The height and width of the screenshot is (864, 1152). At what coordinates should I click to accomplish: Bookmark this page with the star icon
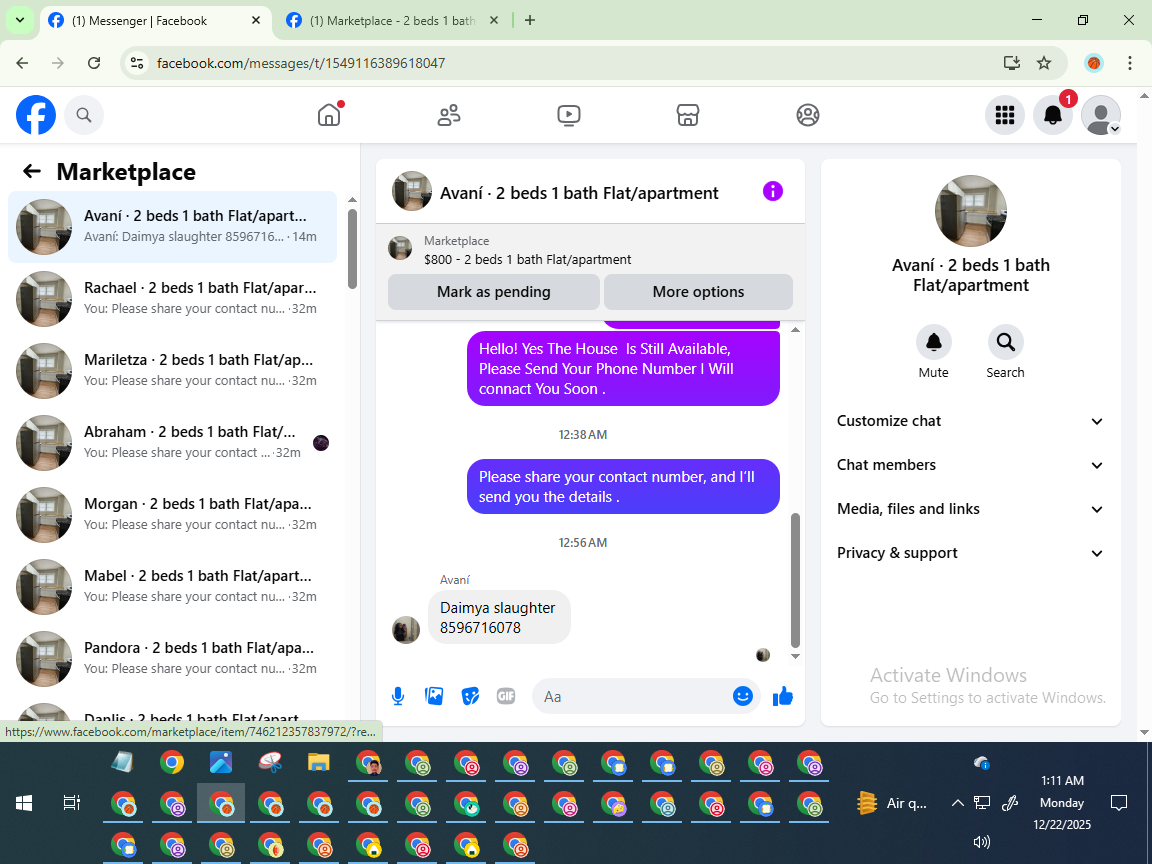(x=1044, y=63)
